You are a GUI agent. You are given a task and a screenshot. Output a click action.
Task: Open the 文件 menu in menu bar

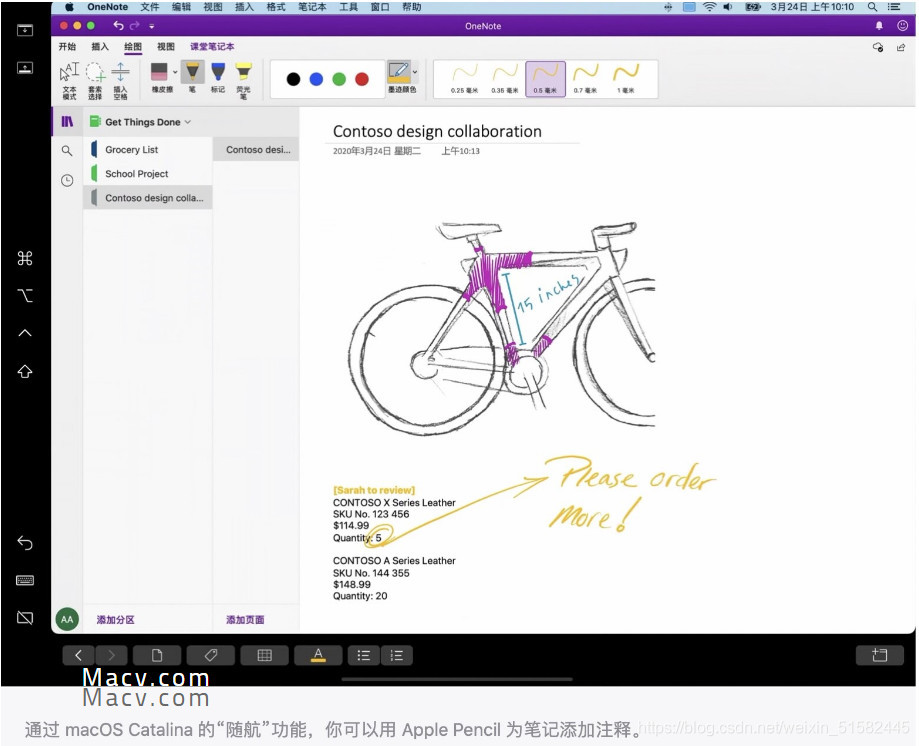(x=150, y=7)
